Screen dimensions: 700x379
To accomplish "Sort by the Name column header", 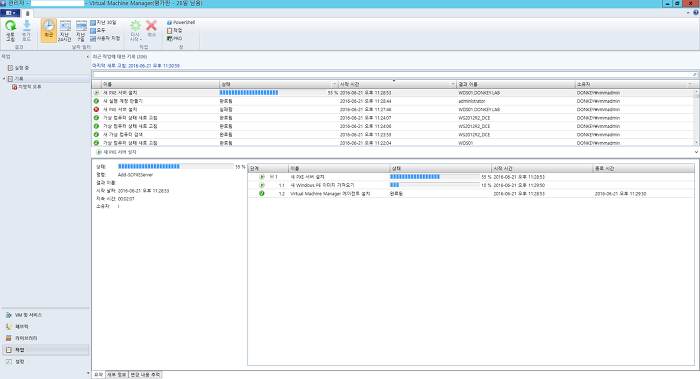I will [160, 84].
